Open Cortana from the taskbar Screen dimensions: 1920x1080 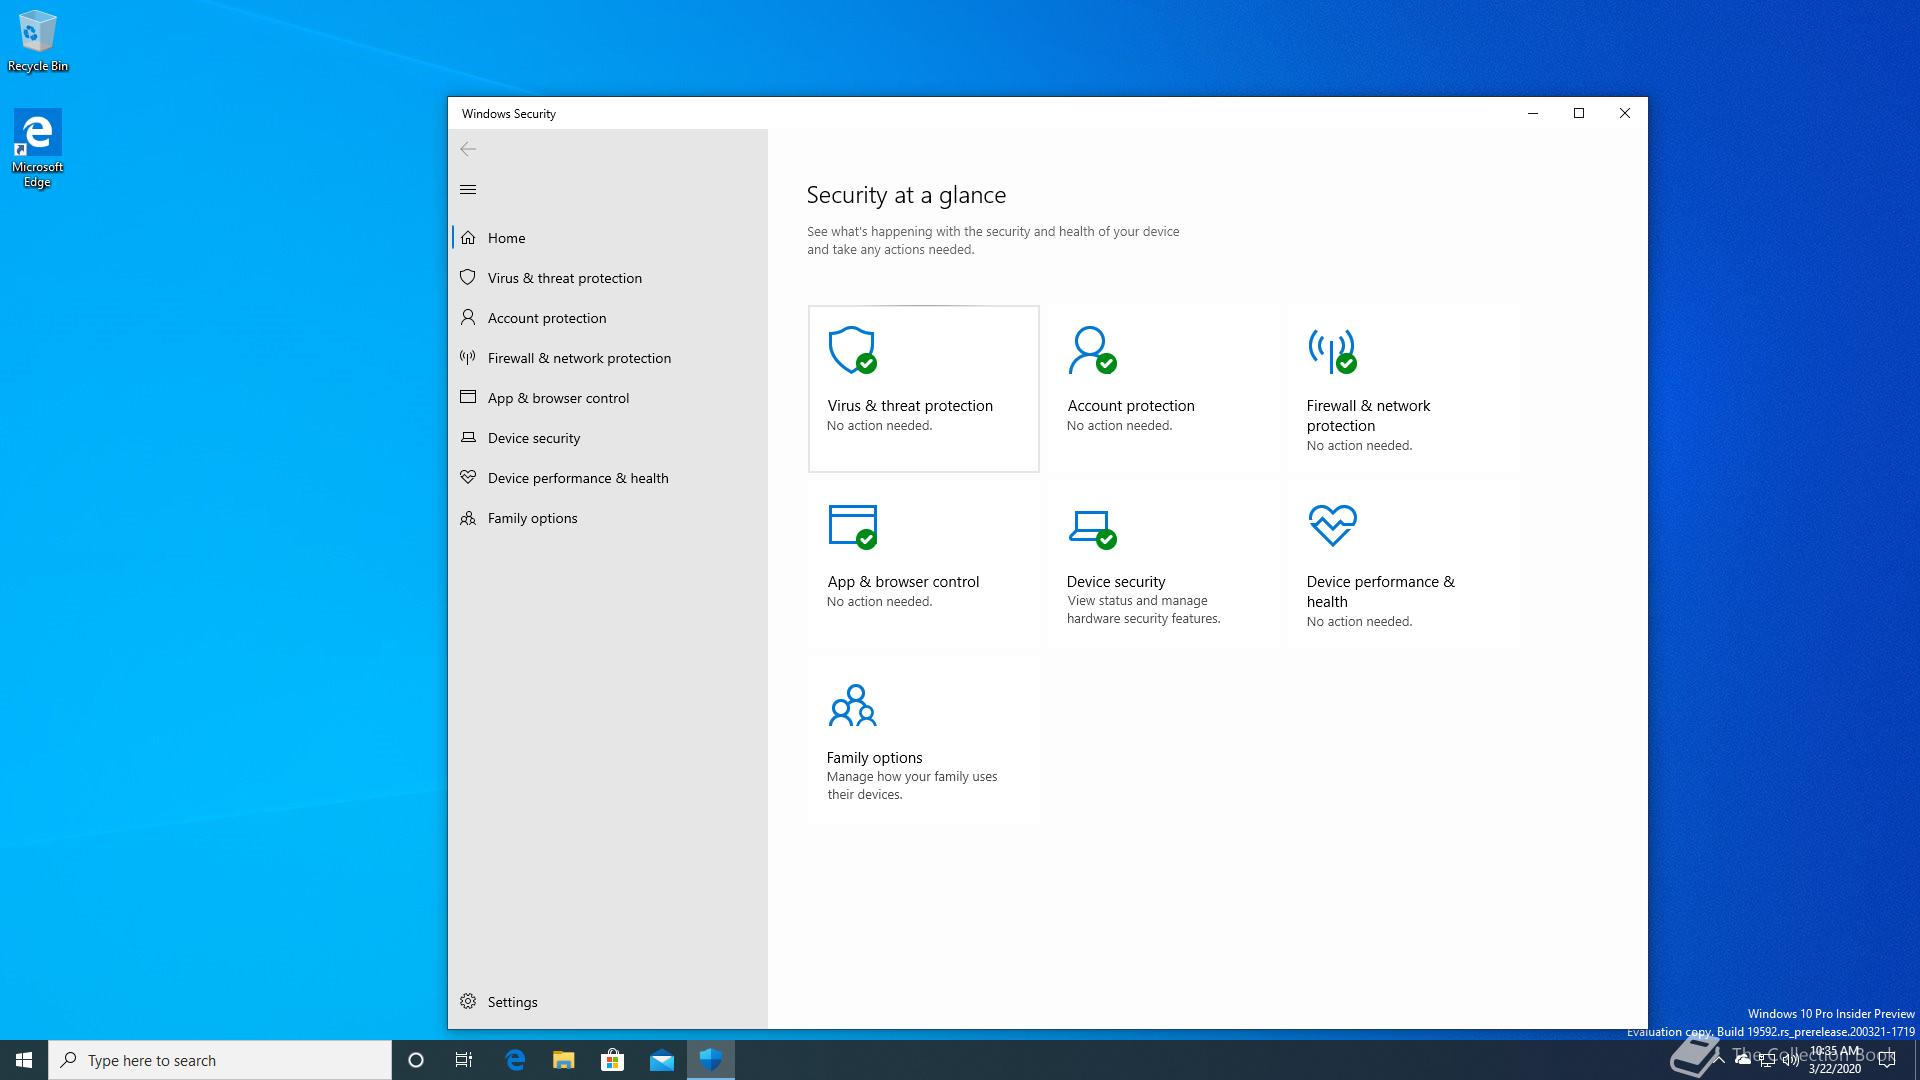tap(416, 1060)
